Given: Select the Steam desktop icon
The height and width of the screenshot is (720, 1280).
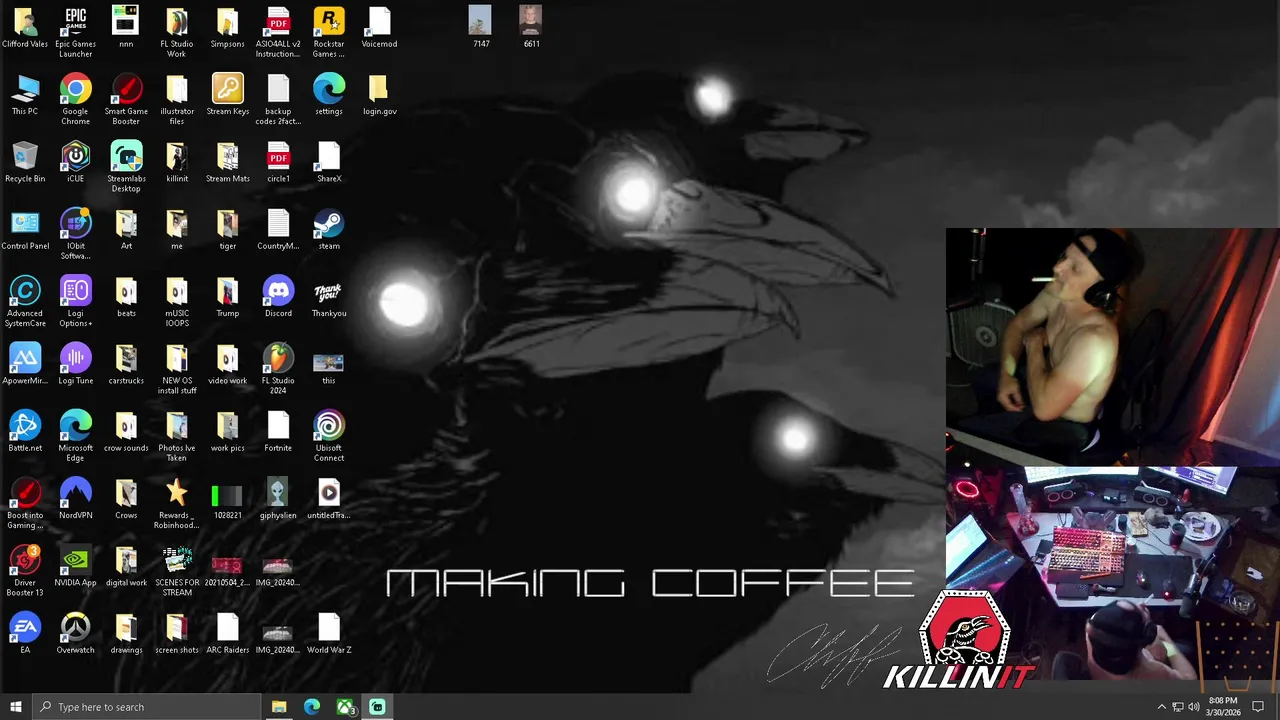Looking at the screenshot, I should click(x=329, y=230).
